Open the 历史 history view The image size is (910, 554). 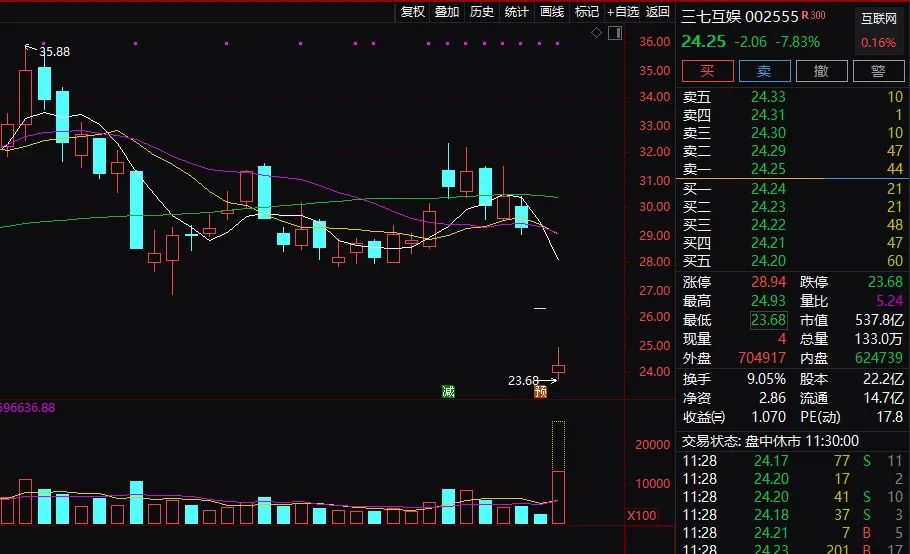tap(482, 12)
